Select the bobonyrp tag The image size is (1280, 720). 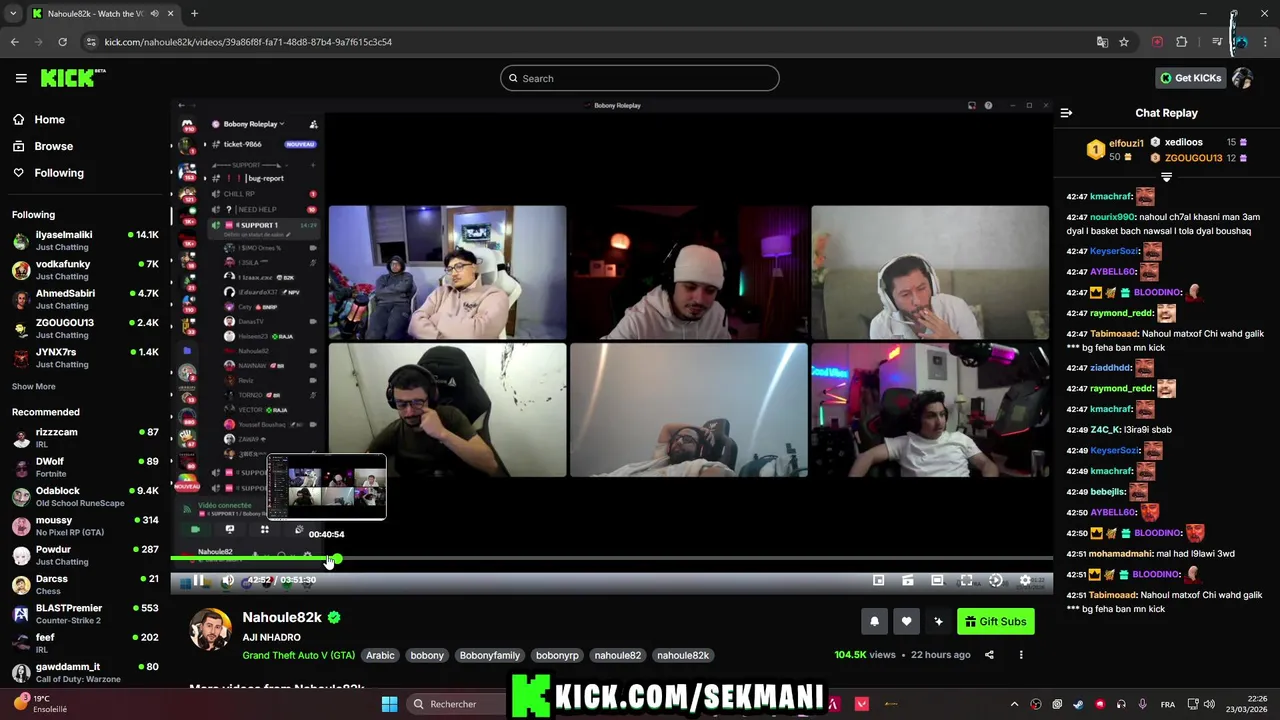coord(557,655)
